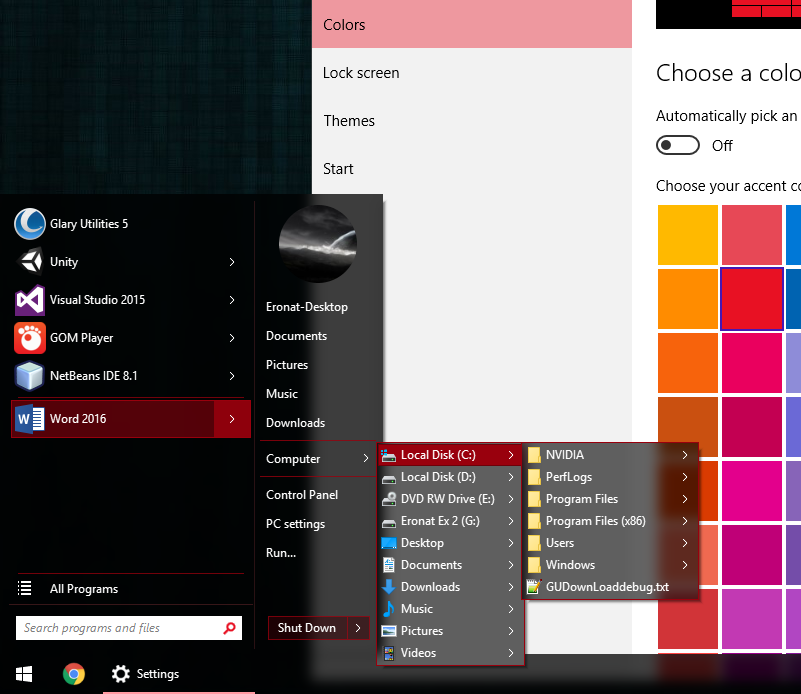Image resolution: width=801 pixels, height=694 pixels.
Task: Expand Shut Down options arrow
Action: pos(359,628)
